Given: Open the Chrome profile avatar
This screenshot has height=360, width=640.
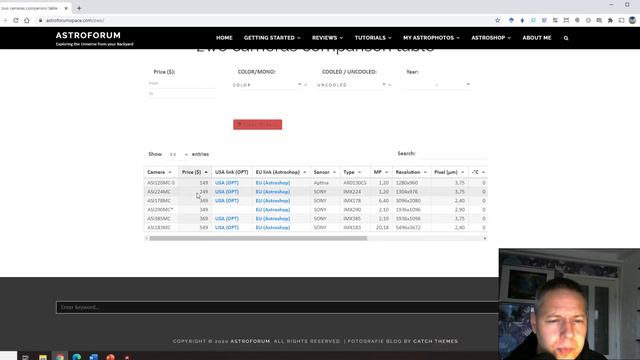Looking at the screenshot, I should (x=632, y=20).
